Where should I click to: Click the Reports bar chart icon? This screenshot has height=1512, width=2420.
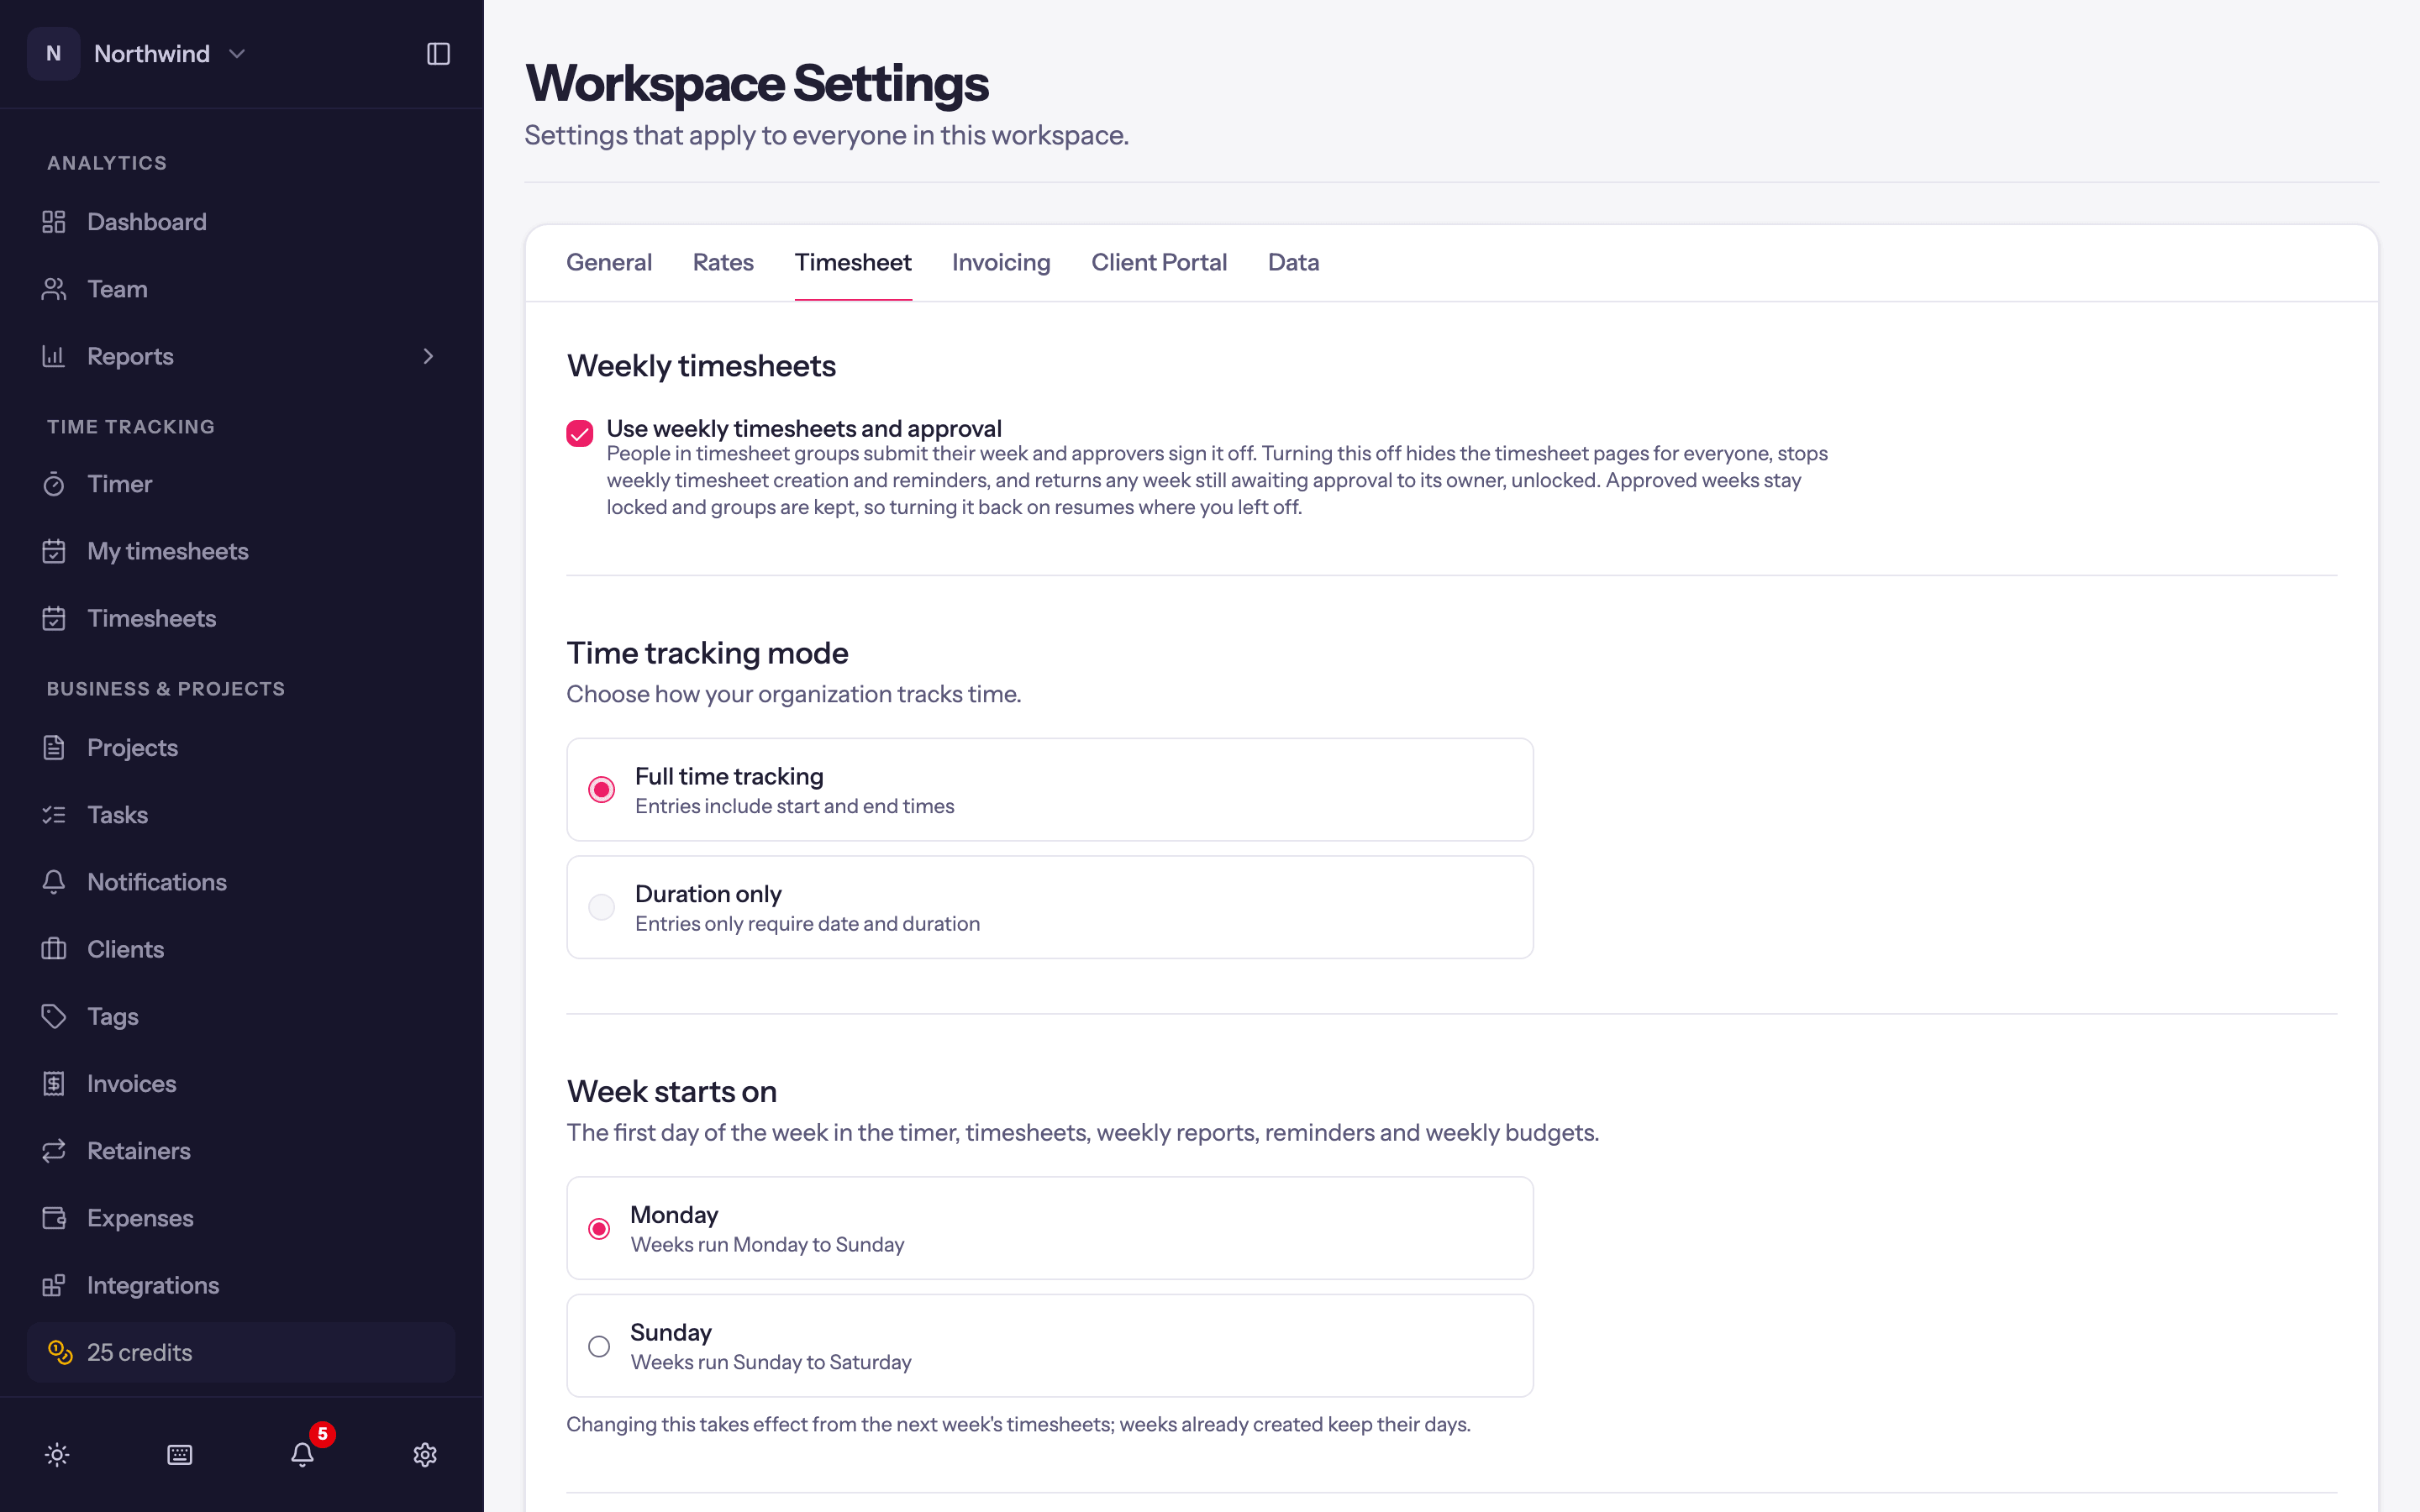pyautogui.click(x=54, y=356)
